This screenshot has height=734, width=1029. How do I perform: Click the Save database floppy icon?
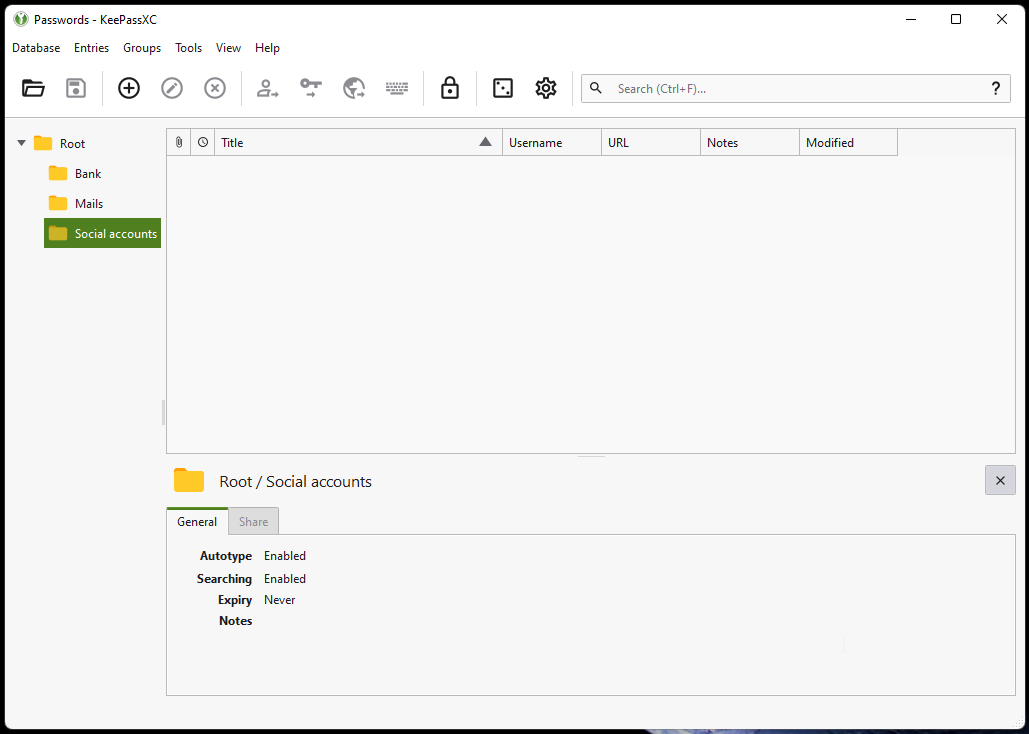[76, 88]
